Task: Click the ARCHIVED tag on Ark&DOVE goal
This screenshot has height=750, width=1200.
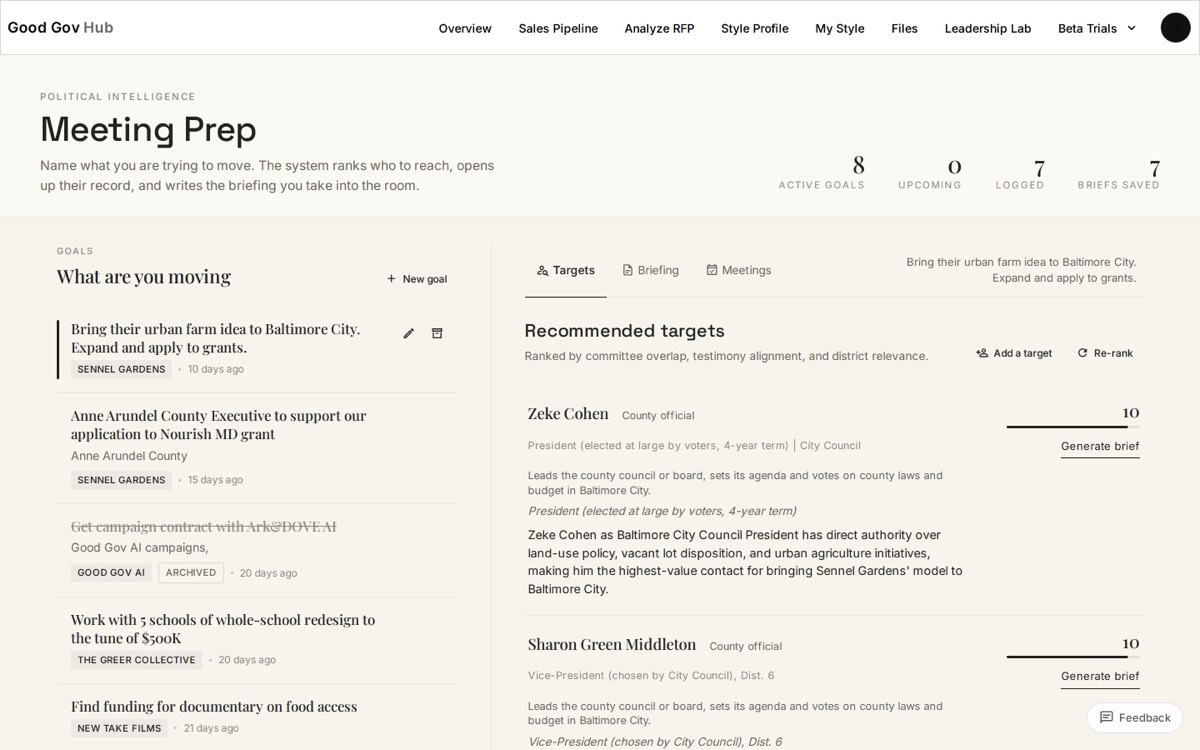Action: click(191, 573)
